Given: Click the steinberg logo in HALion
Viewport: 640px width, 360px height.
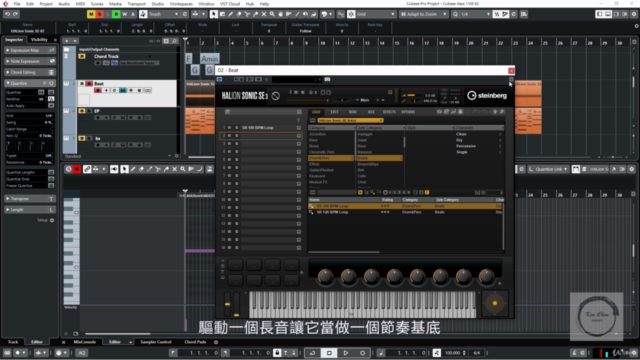Looking at the screenshot, I should tap(487, 96).
